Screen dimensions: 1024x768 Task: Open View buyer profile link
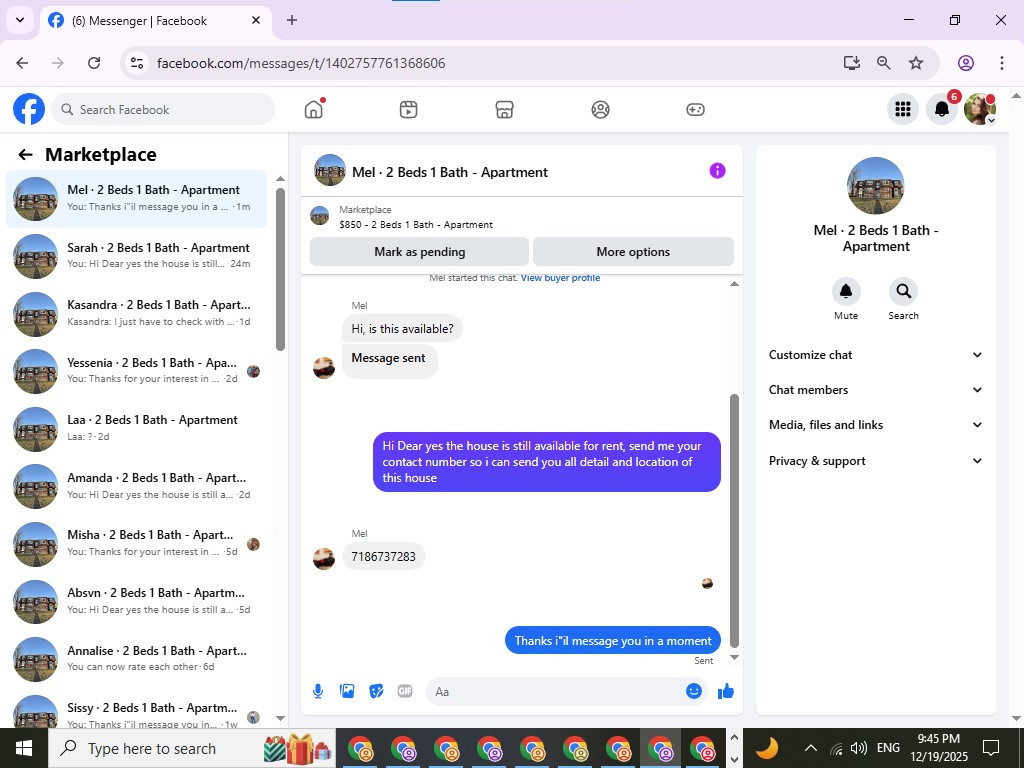(560, 278)
